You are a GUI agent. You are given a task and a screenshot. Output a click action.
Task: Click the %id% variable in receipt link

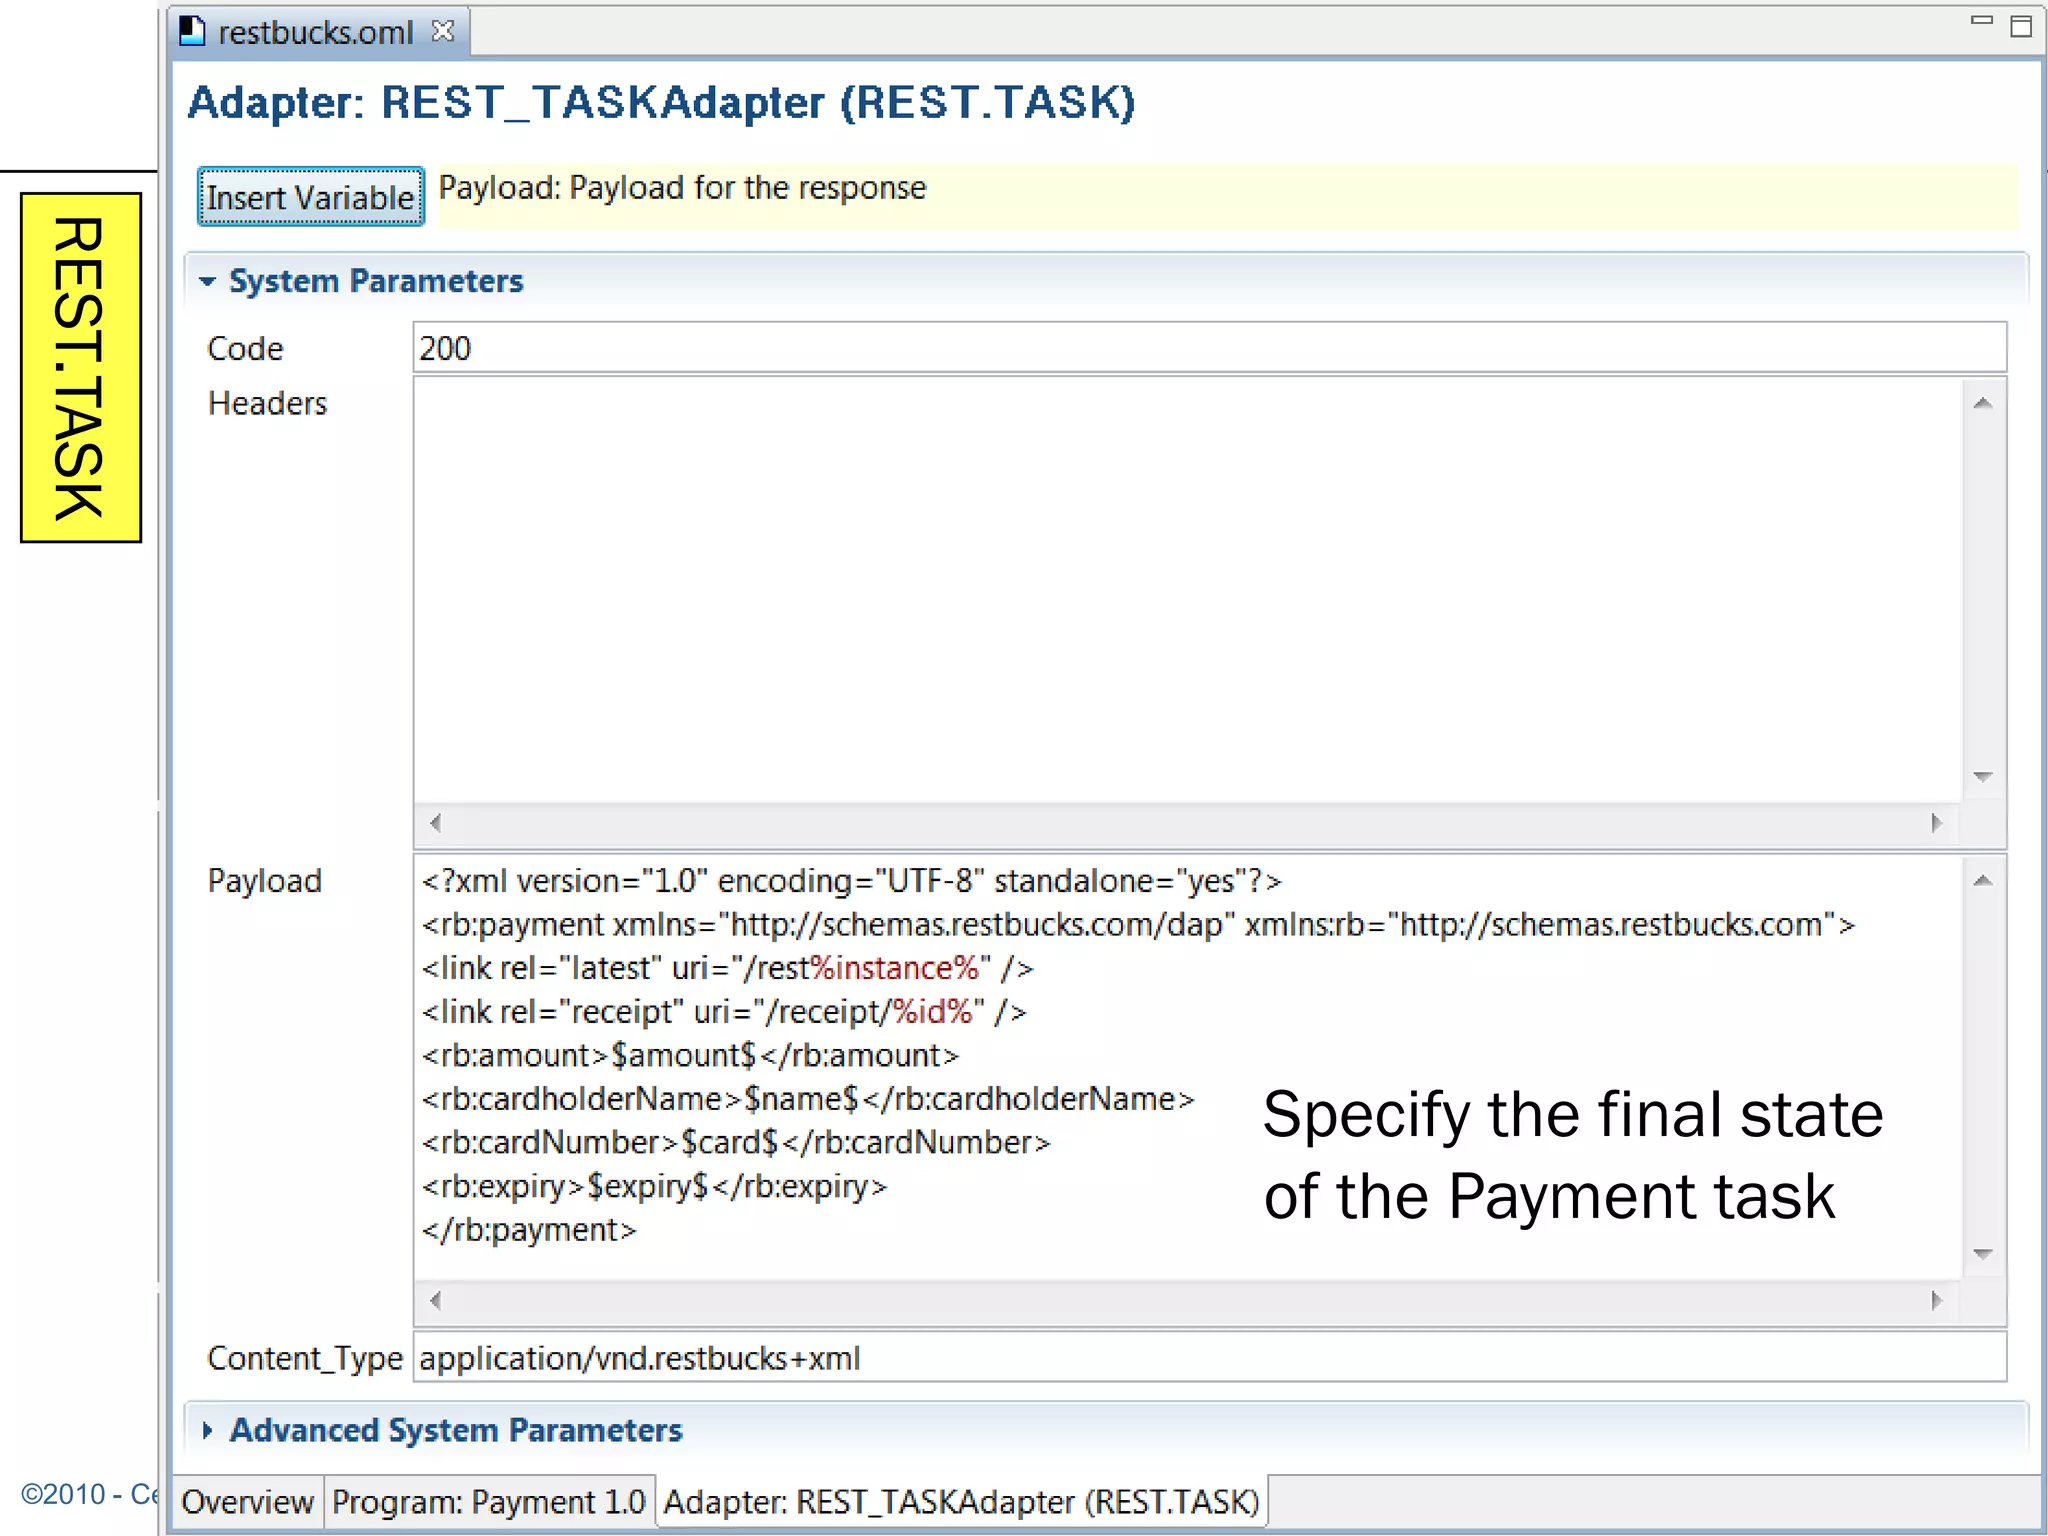click(933, 1012)
